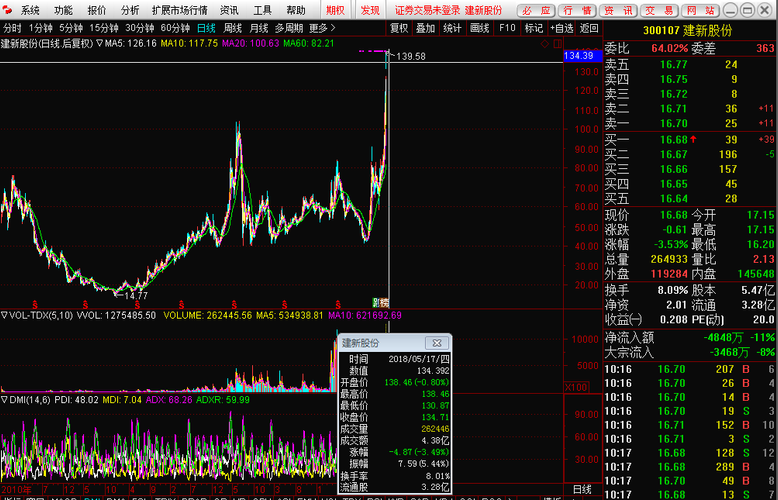Image resolution: width=778 pixels, height=500 pixels.
Task: Click the 10:16 16.71 152 B trade row
Action: (690, 425)
